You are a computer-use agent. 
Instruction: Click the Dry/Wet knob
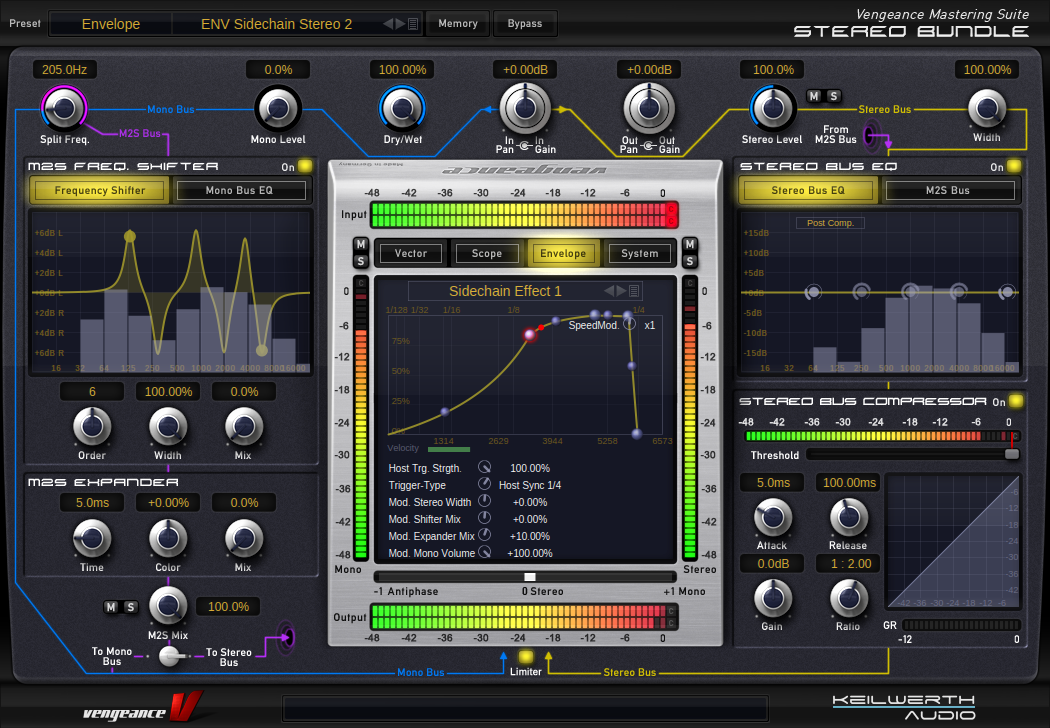pyautogui.click(x=402, y=108)
